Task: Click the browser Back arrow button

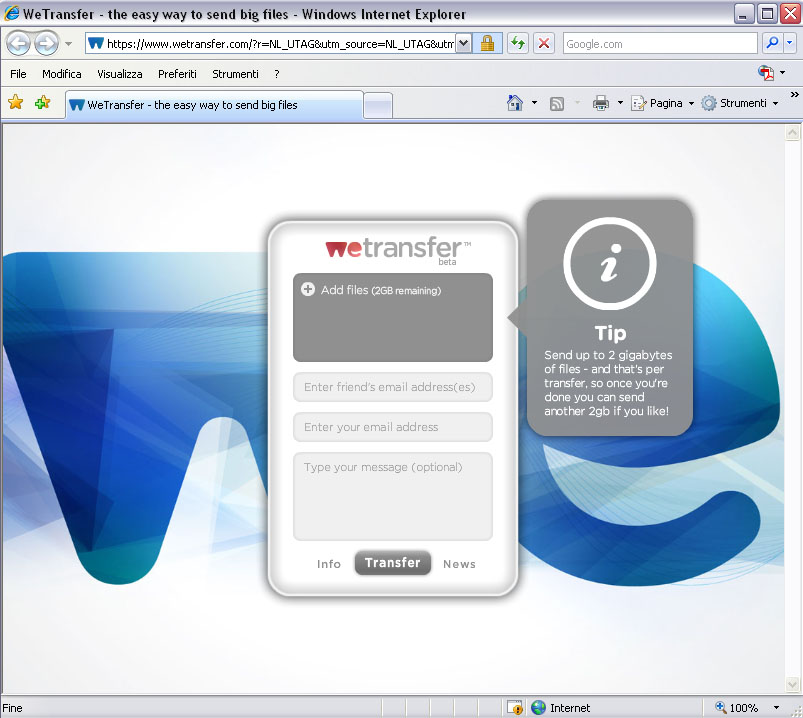Action: coord(19,44)
